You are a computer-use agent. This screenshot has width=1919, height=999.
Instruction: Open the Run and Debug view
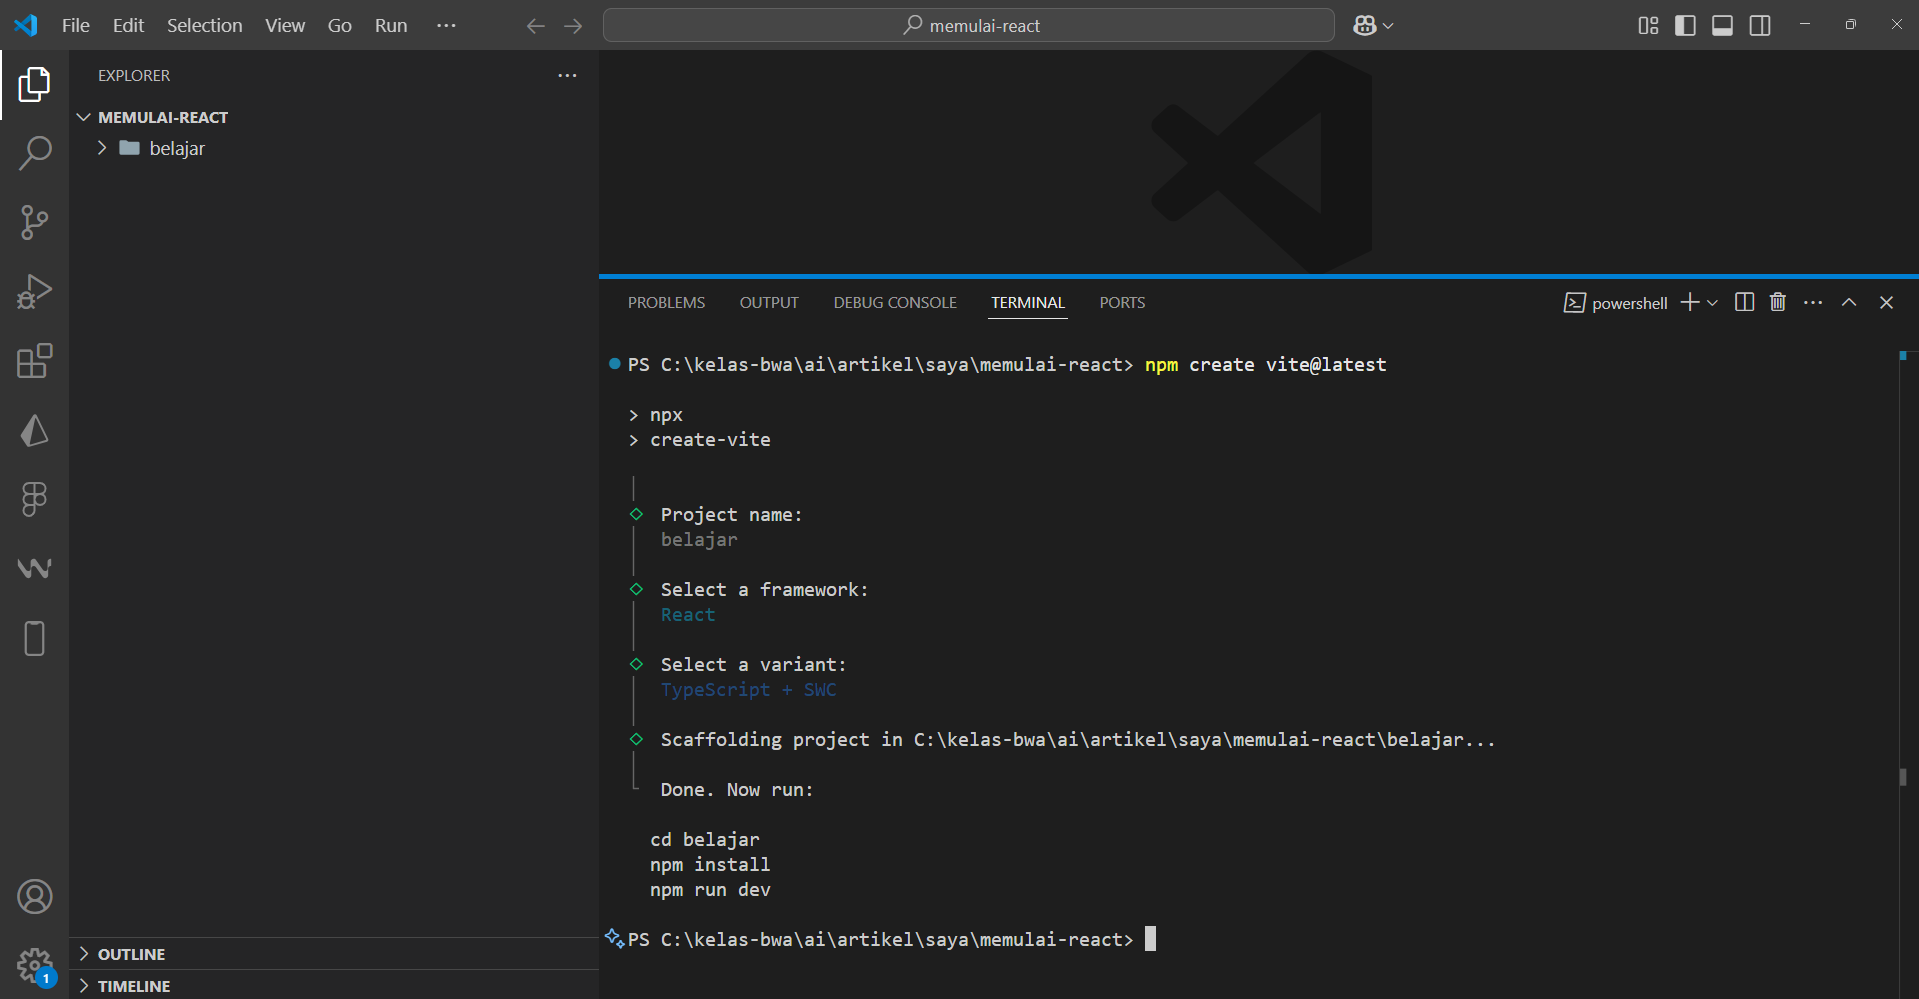pos(34,292)
